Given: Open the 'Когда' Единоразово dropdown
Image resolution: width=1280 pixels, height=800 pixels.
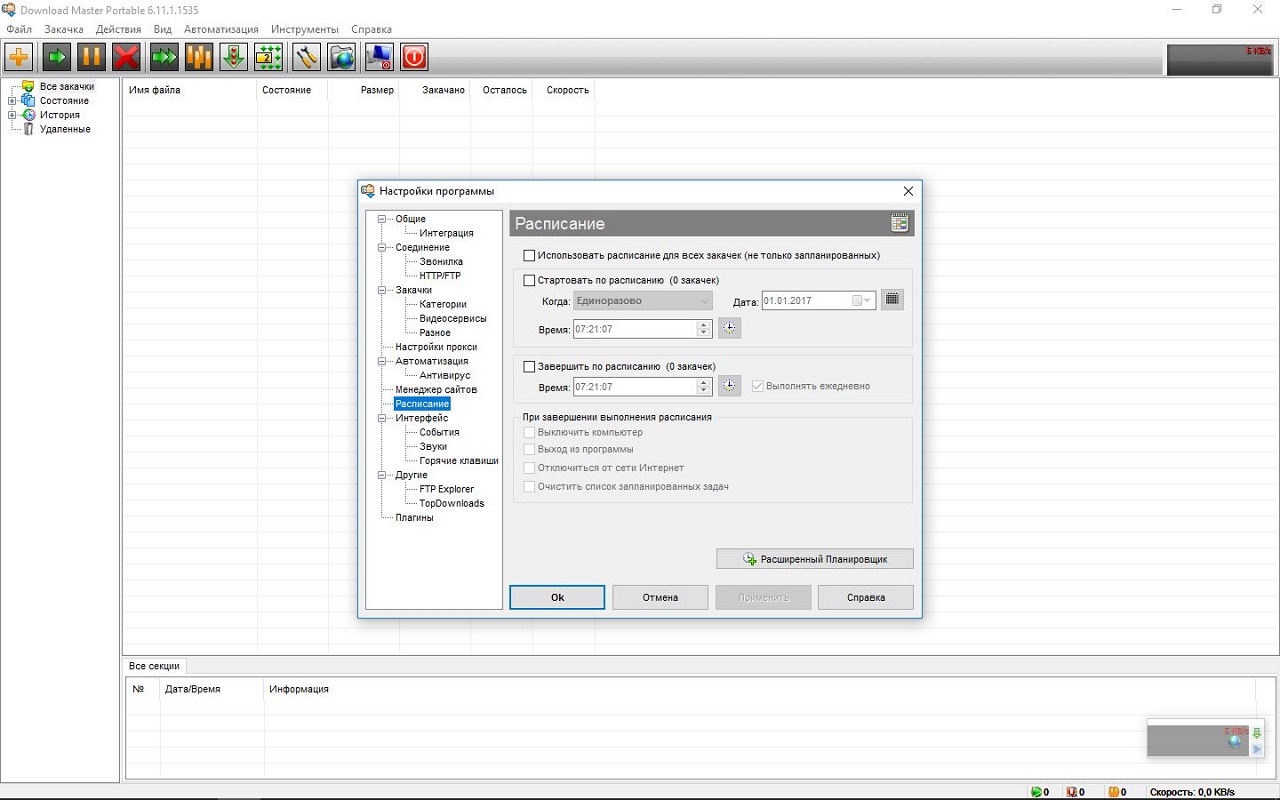Looking at the screenshot, I should pos(642,301).
